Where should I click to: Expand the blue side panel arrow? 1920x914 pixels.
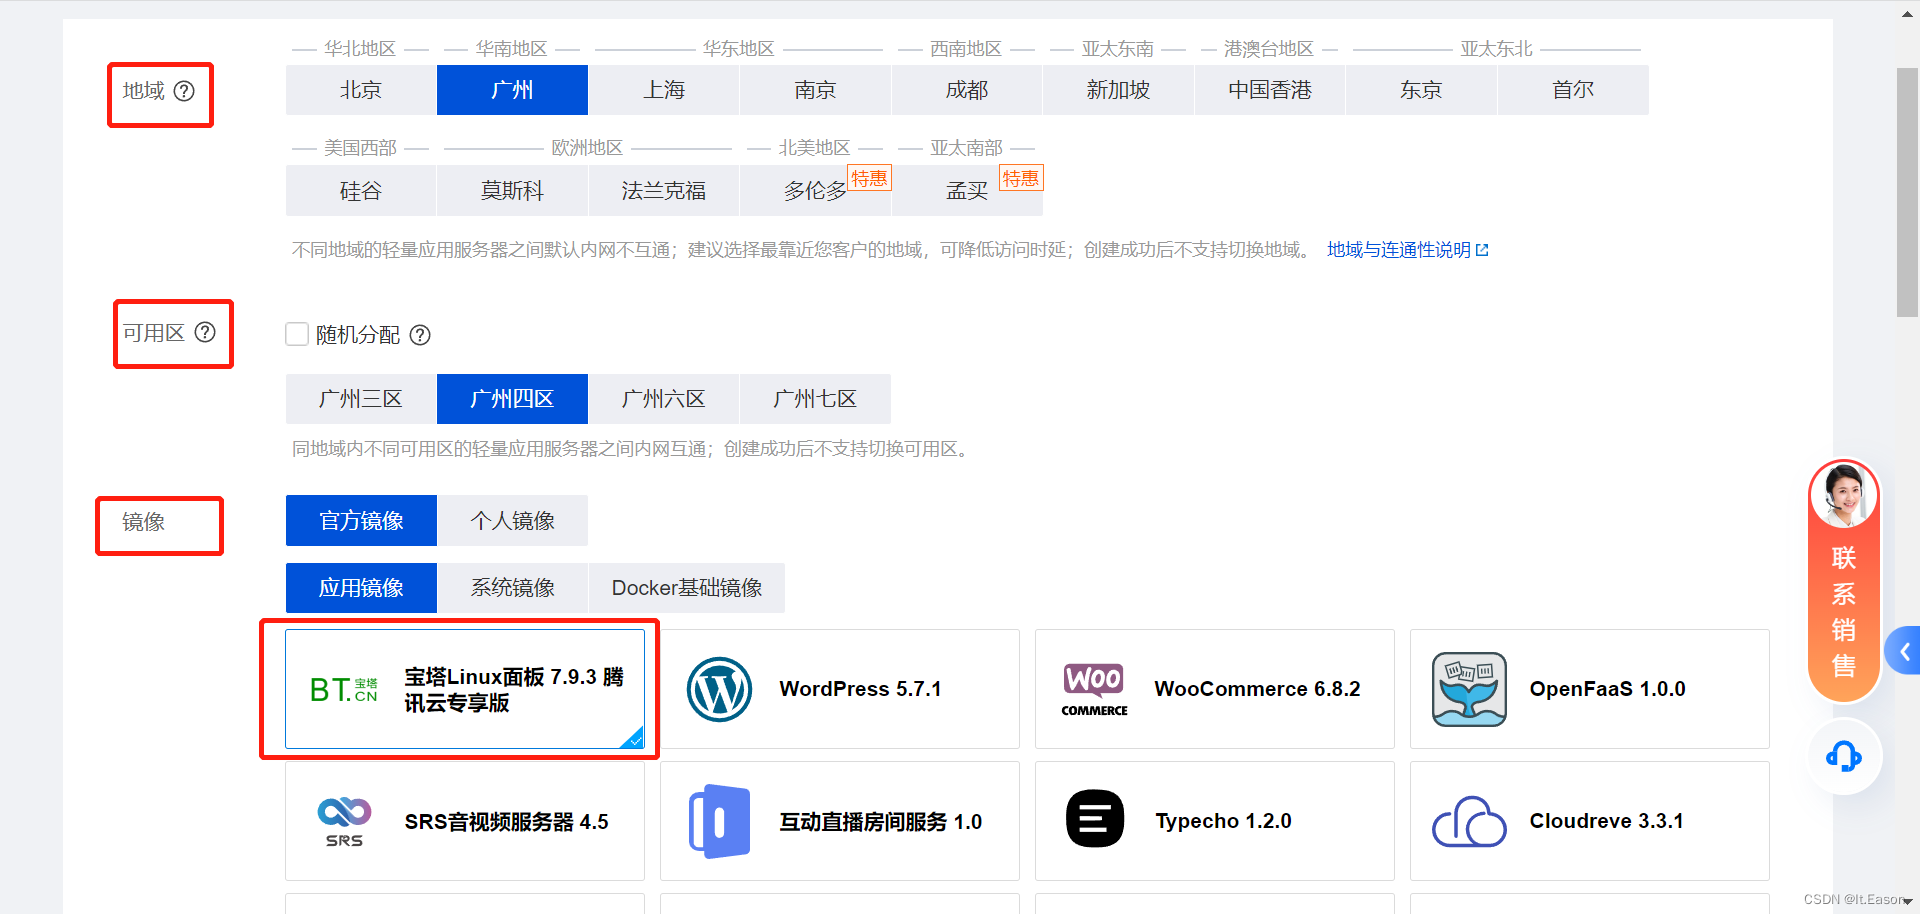click(x=1903, y=652)
